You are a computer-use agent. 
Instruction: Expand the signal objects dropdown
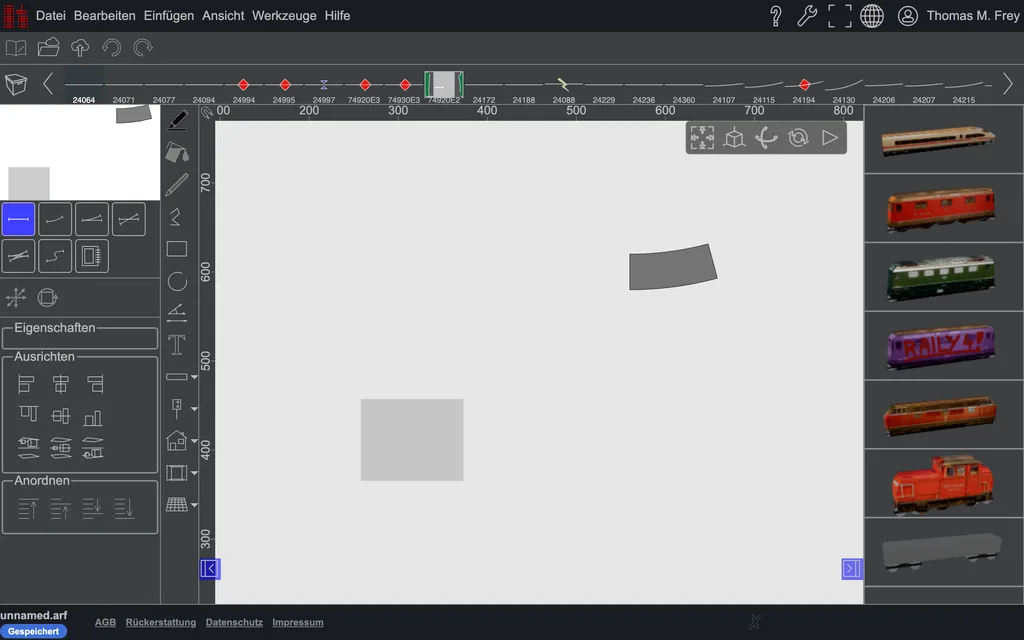pyautogui.click(x=195, y=409)
